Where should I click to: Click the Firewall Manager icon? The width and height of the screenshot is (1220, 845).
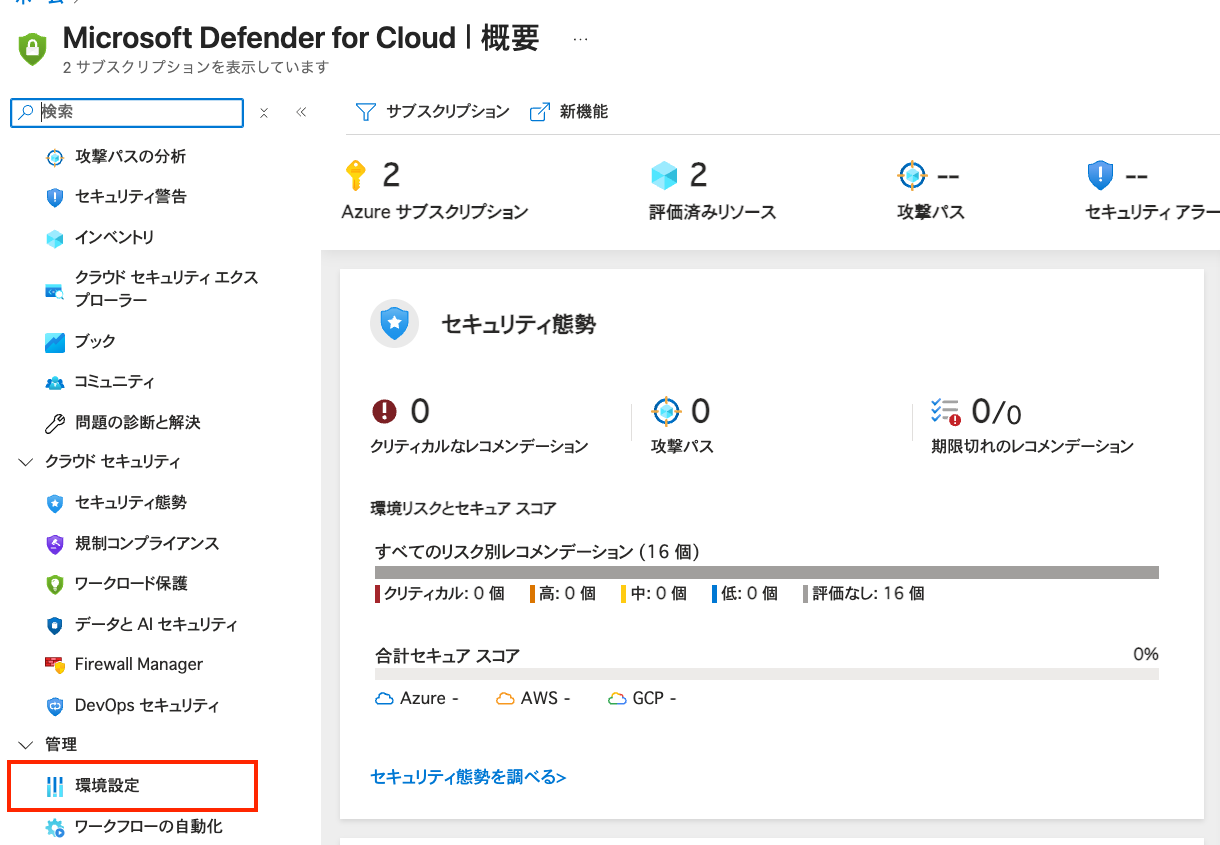pyautogui.click(x=55, y=665)
